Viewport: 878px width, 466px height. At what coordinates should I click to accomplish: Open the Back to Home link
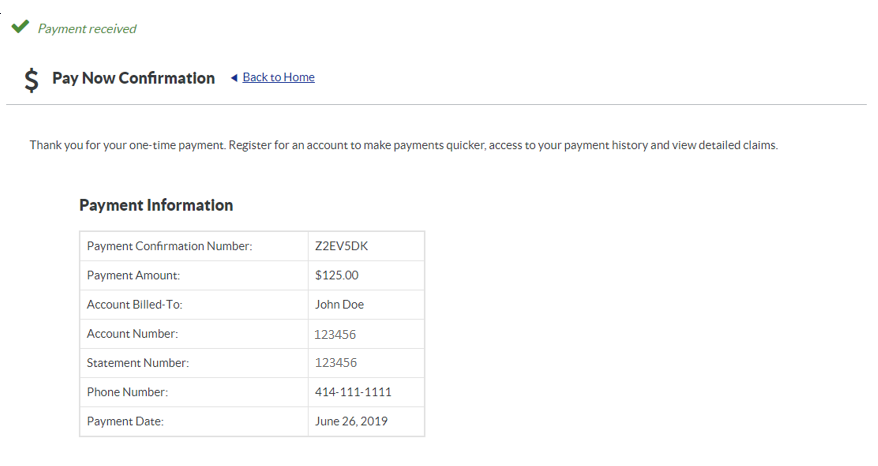tap(278, 77)
